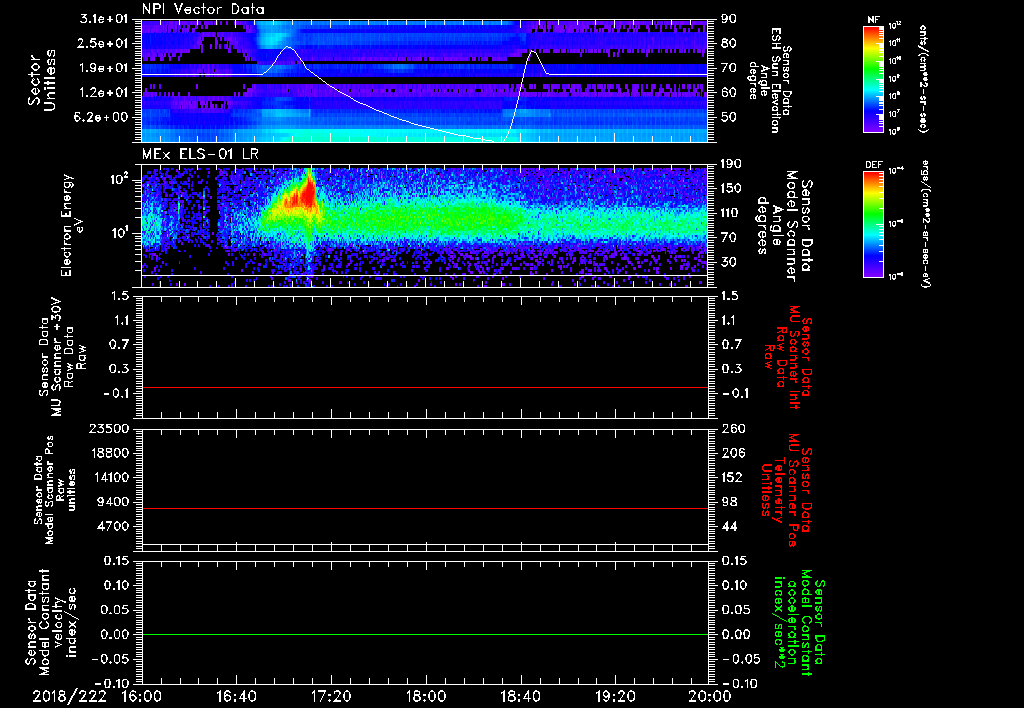Click the '18:00' time axis label
Screen dimensions: 1024x708
coord(426,696)
